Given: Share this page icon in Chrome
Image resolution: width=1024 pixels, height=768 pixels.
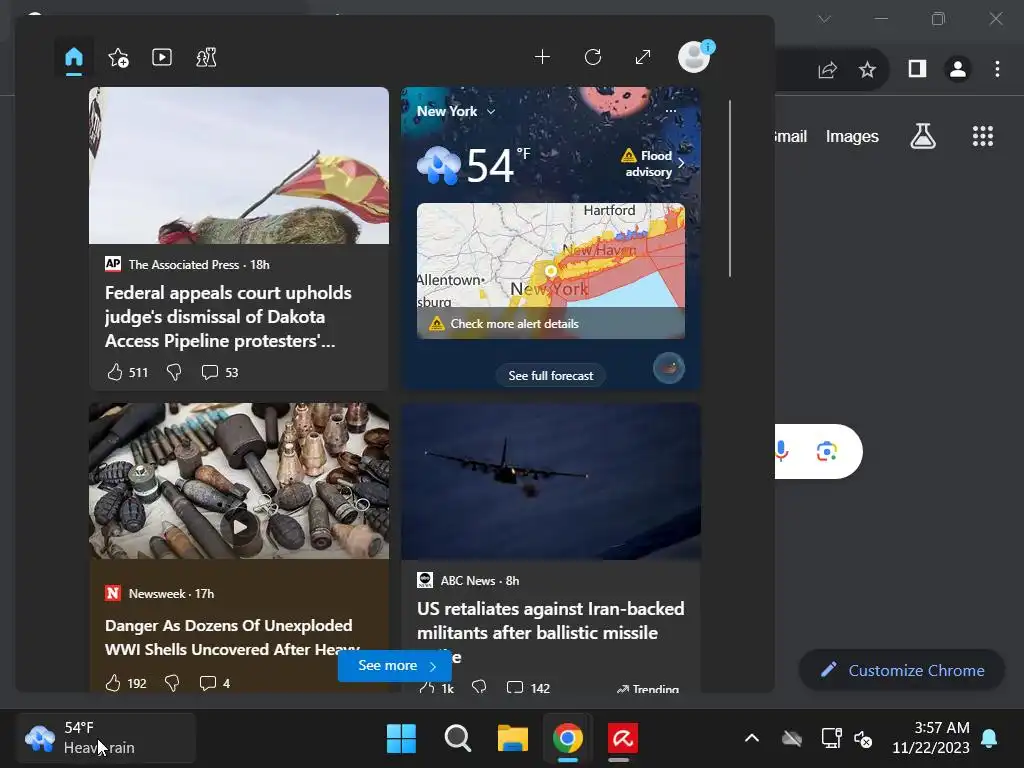Looking at the screenshot, I should point(827,69).
